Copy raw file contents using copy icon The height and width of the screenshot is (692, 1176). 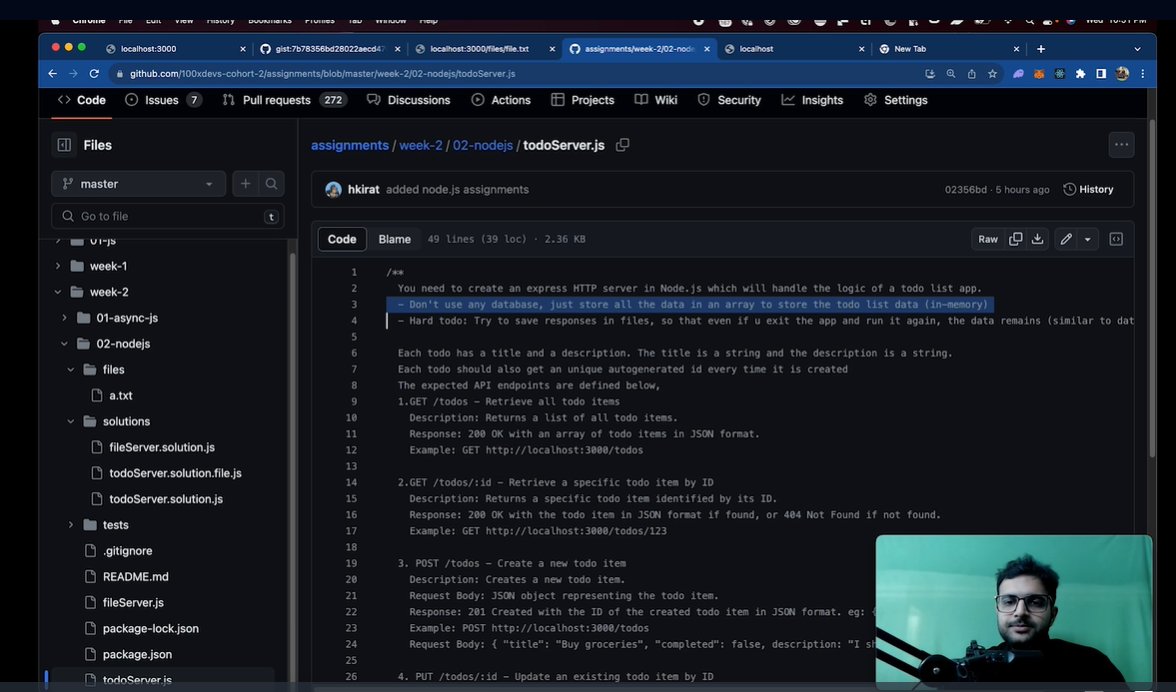(1016, 239)
